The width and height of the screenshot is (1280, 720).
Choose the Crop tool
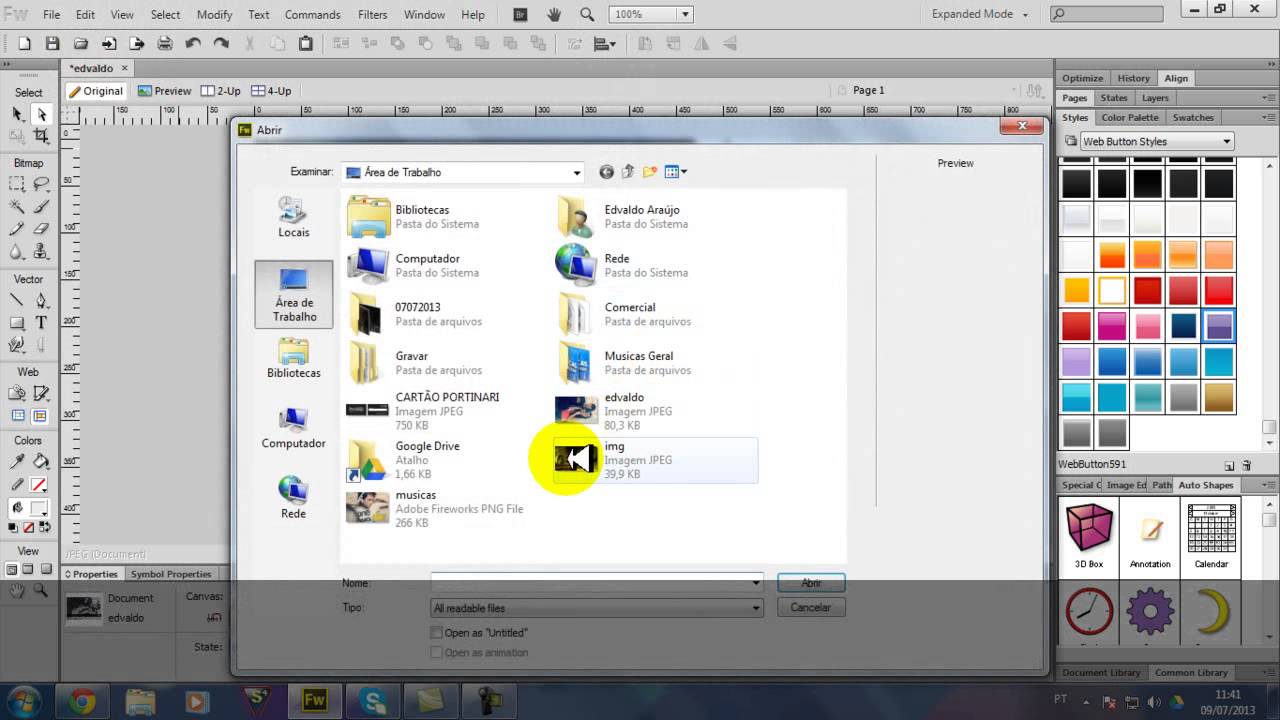41,136
